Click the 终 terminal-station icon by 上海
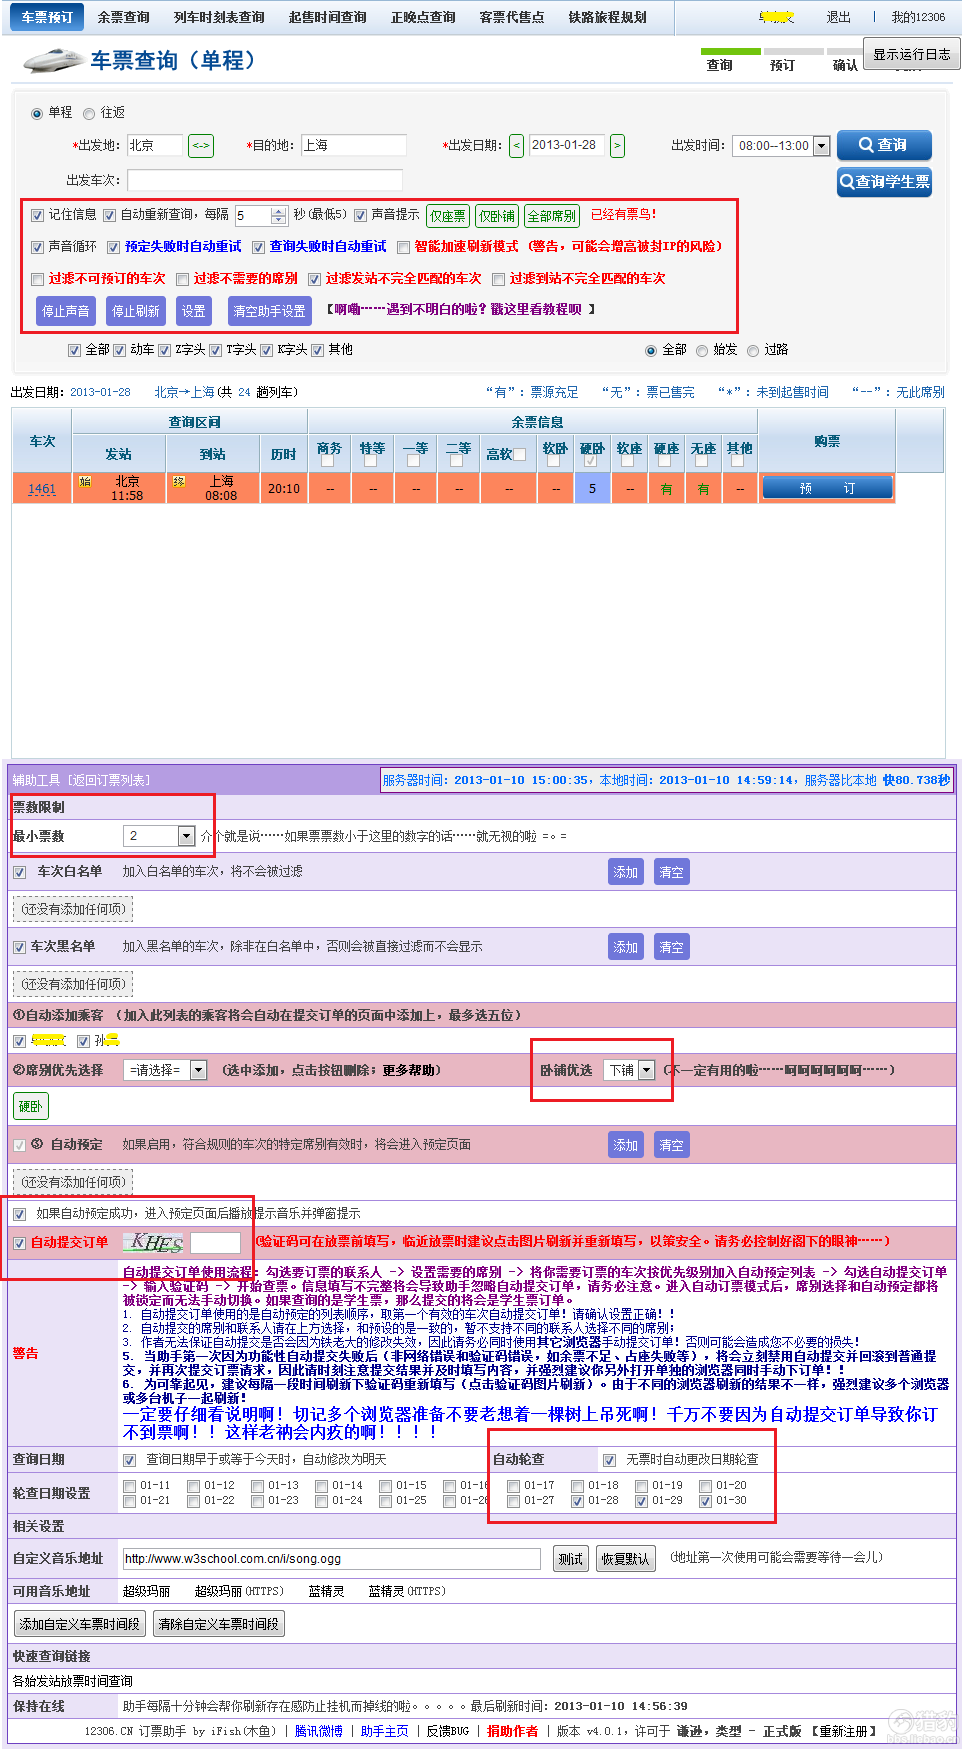This screenshot has height=1750, width=965. (x=179, y=482)
